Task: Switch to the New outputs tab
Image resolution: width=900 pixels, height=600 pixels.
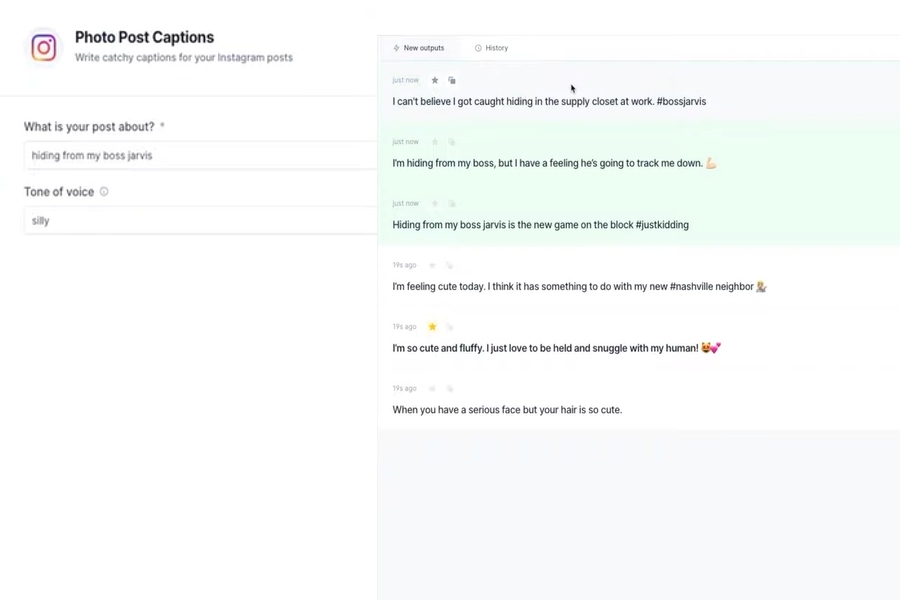Action: pyautogui.click(x=418, y=48)
